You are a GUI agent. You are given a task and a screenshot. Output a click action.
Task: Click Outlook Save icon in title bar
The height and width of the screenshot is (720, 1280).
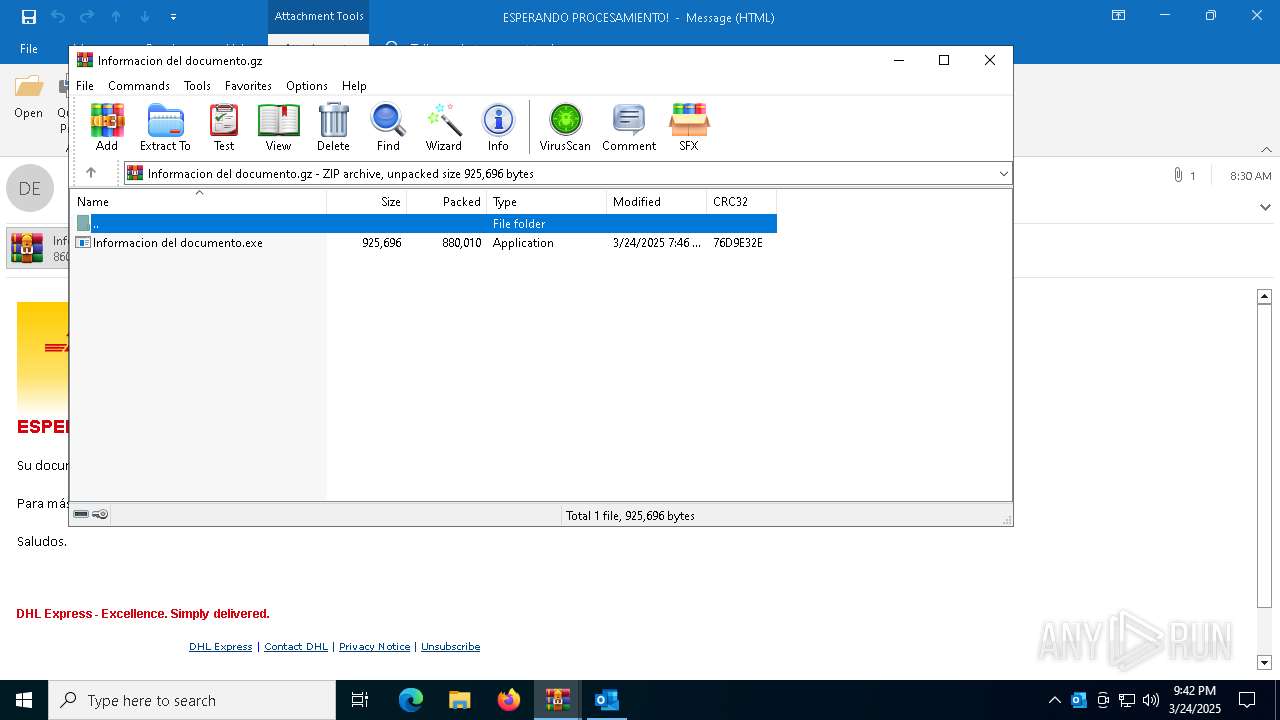28,17
